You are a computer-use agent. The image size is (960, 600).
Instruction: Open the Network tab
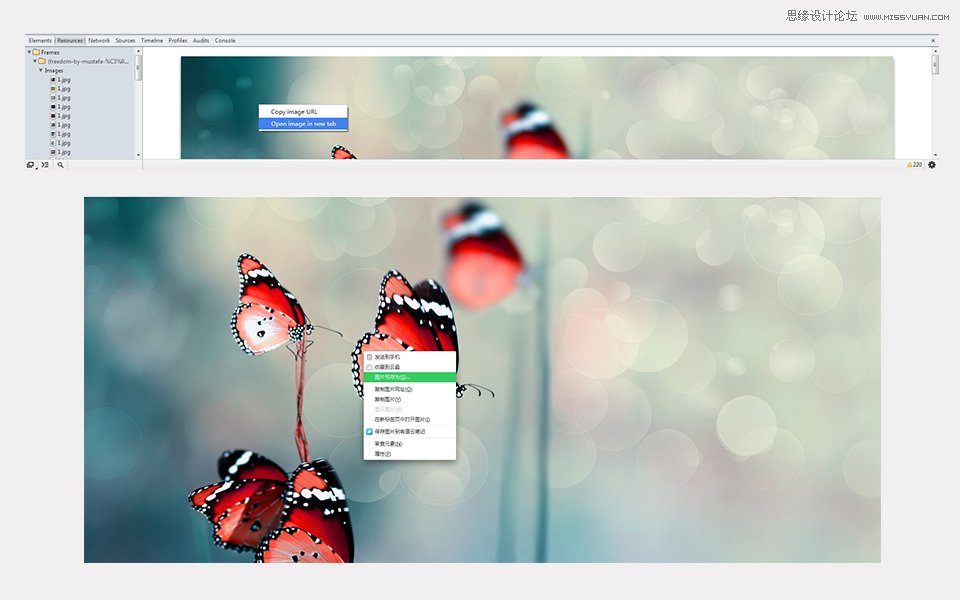(x=99, y=40)
